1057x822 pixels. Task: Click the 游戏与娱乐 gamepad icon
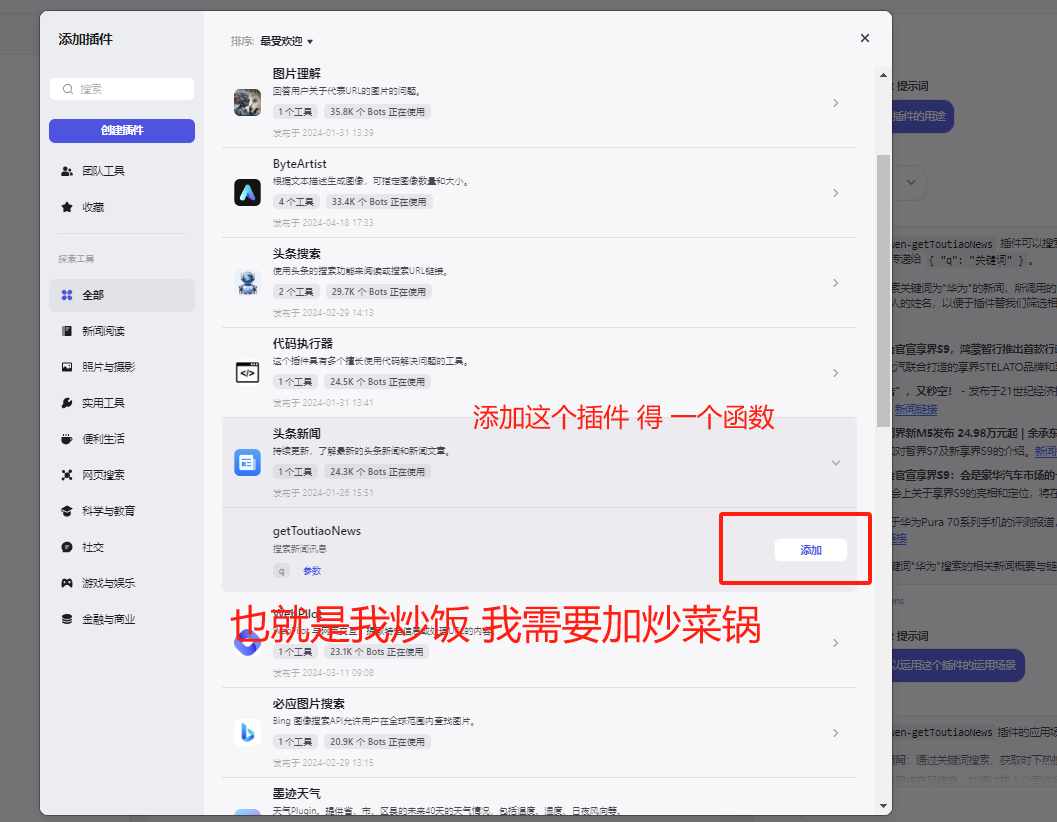pos(67,583)
